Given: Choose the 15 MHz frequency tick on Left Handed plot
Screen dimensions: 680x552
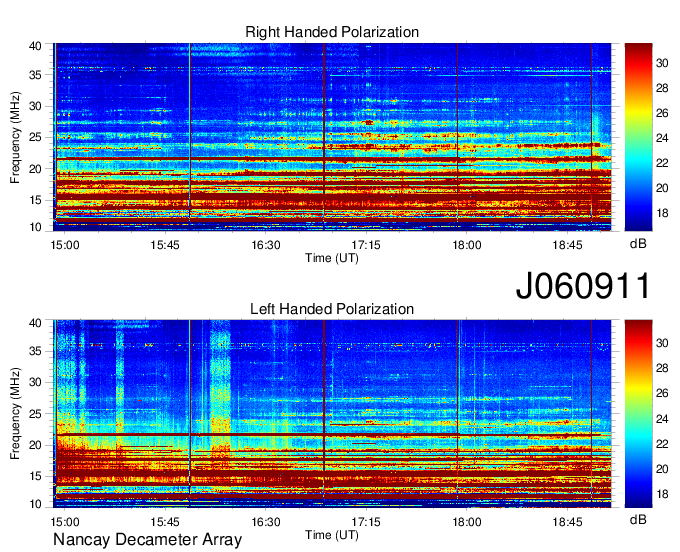Looking at the screenshot, I should [35, 477].
